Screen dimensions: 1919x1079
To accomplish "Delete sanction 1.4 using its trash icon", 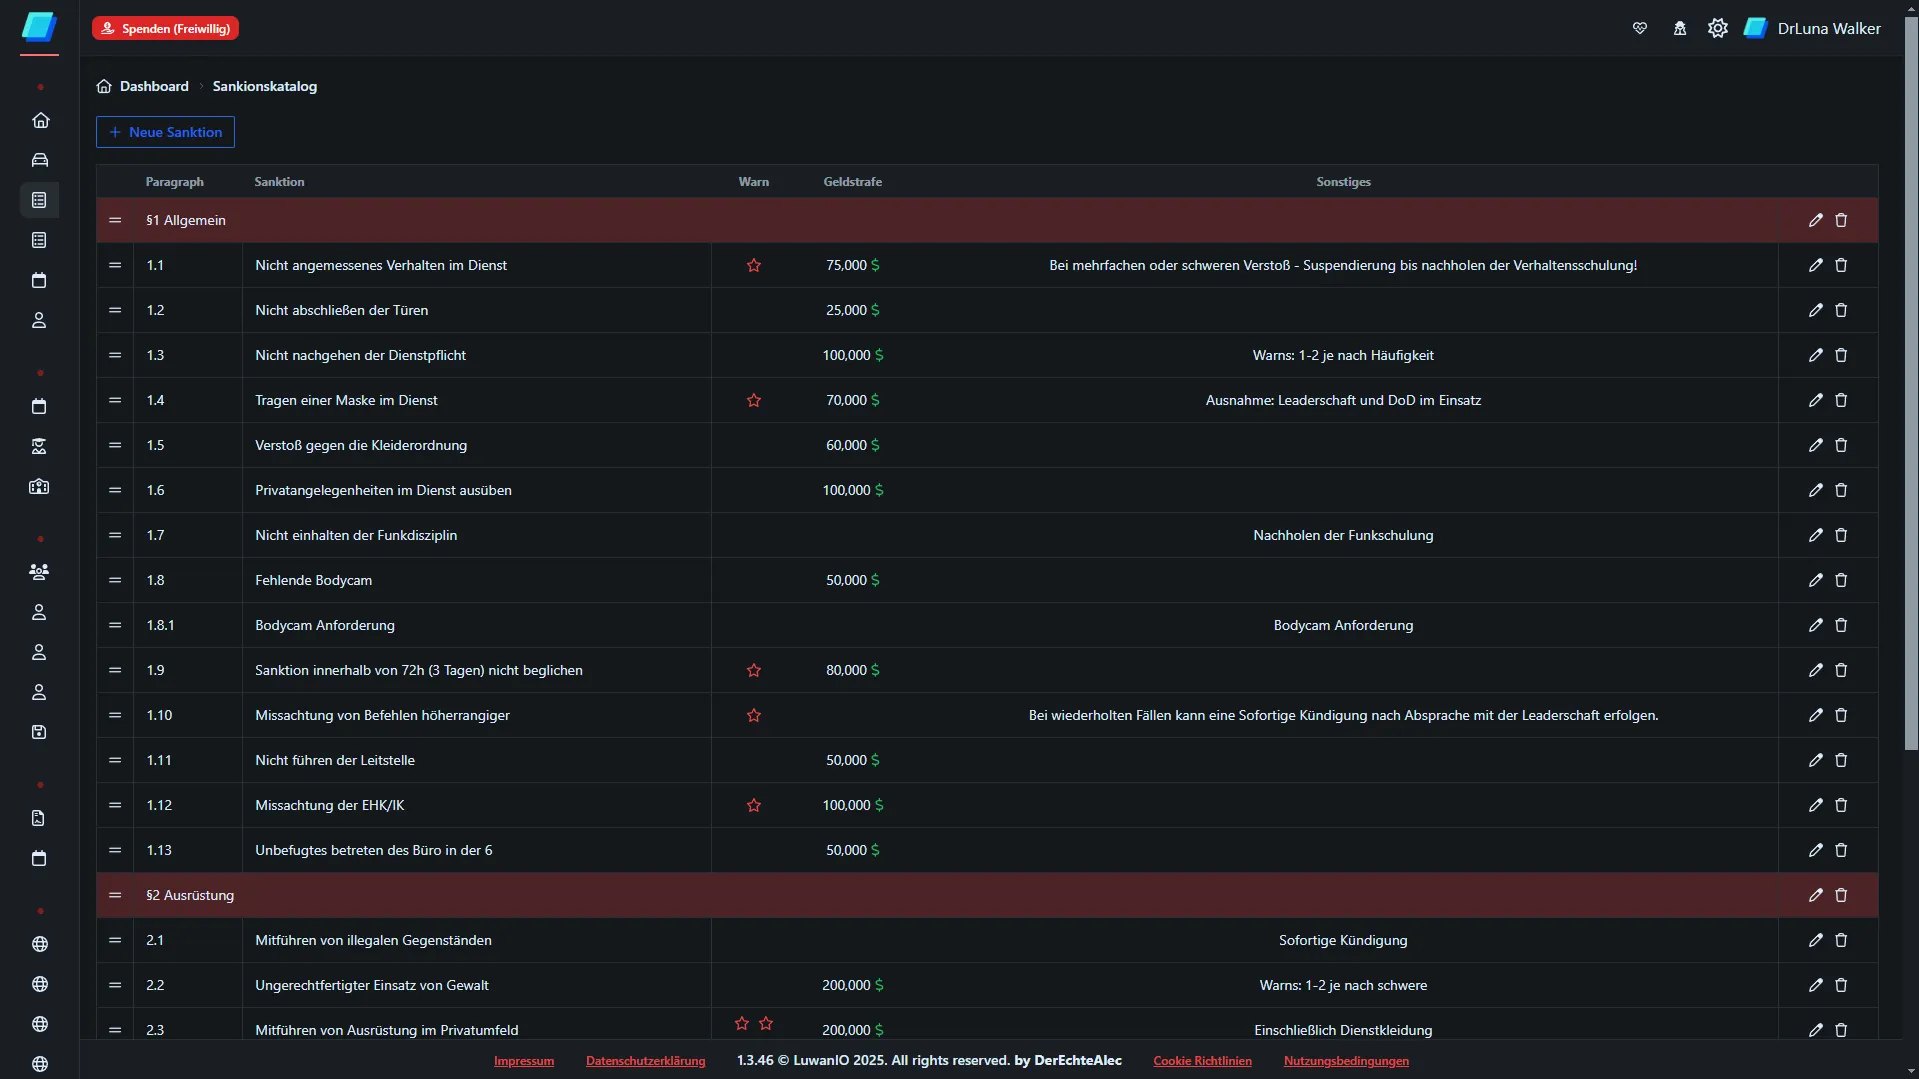I will (1841, 400).
